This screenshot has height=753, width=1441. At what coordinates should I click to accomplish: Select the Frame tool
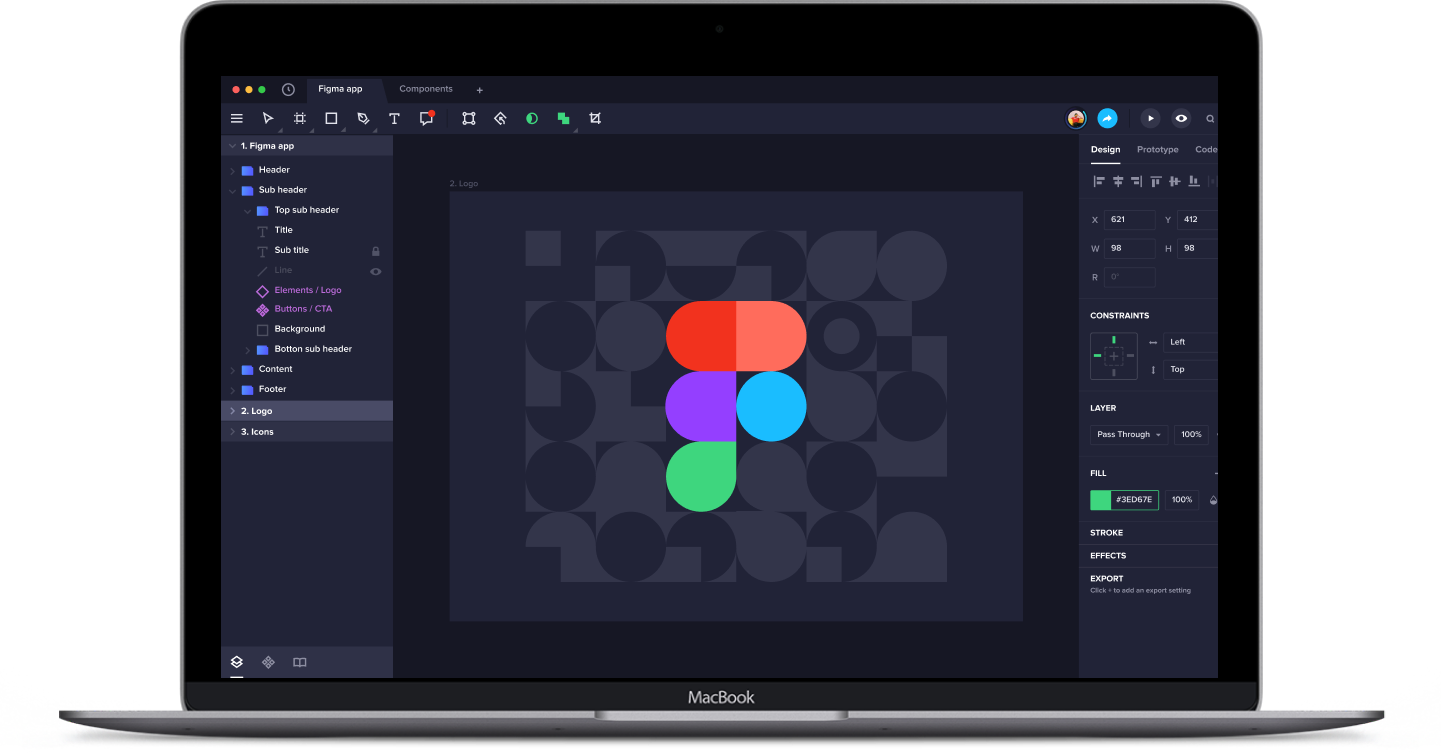[x=300, y=118]
